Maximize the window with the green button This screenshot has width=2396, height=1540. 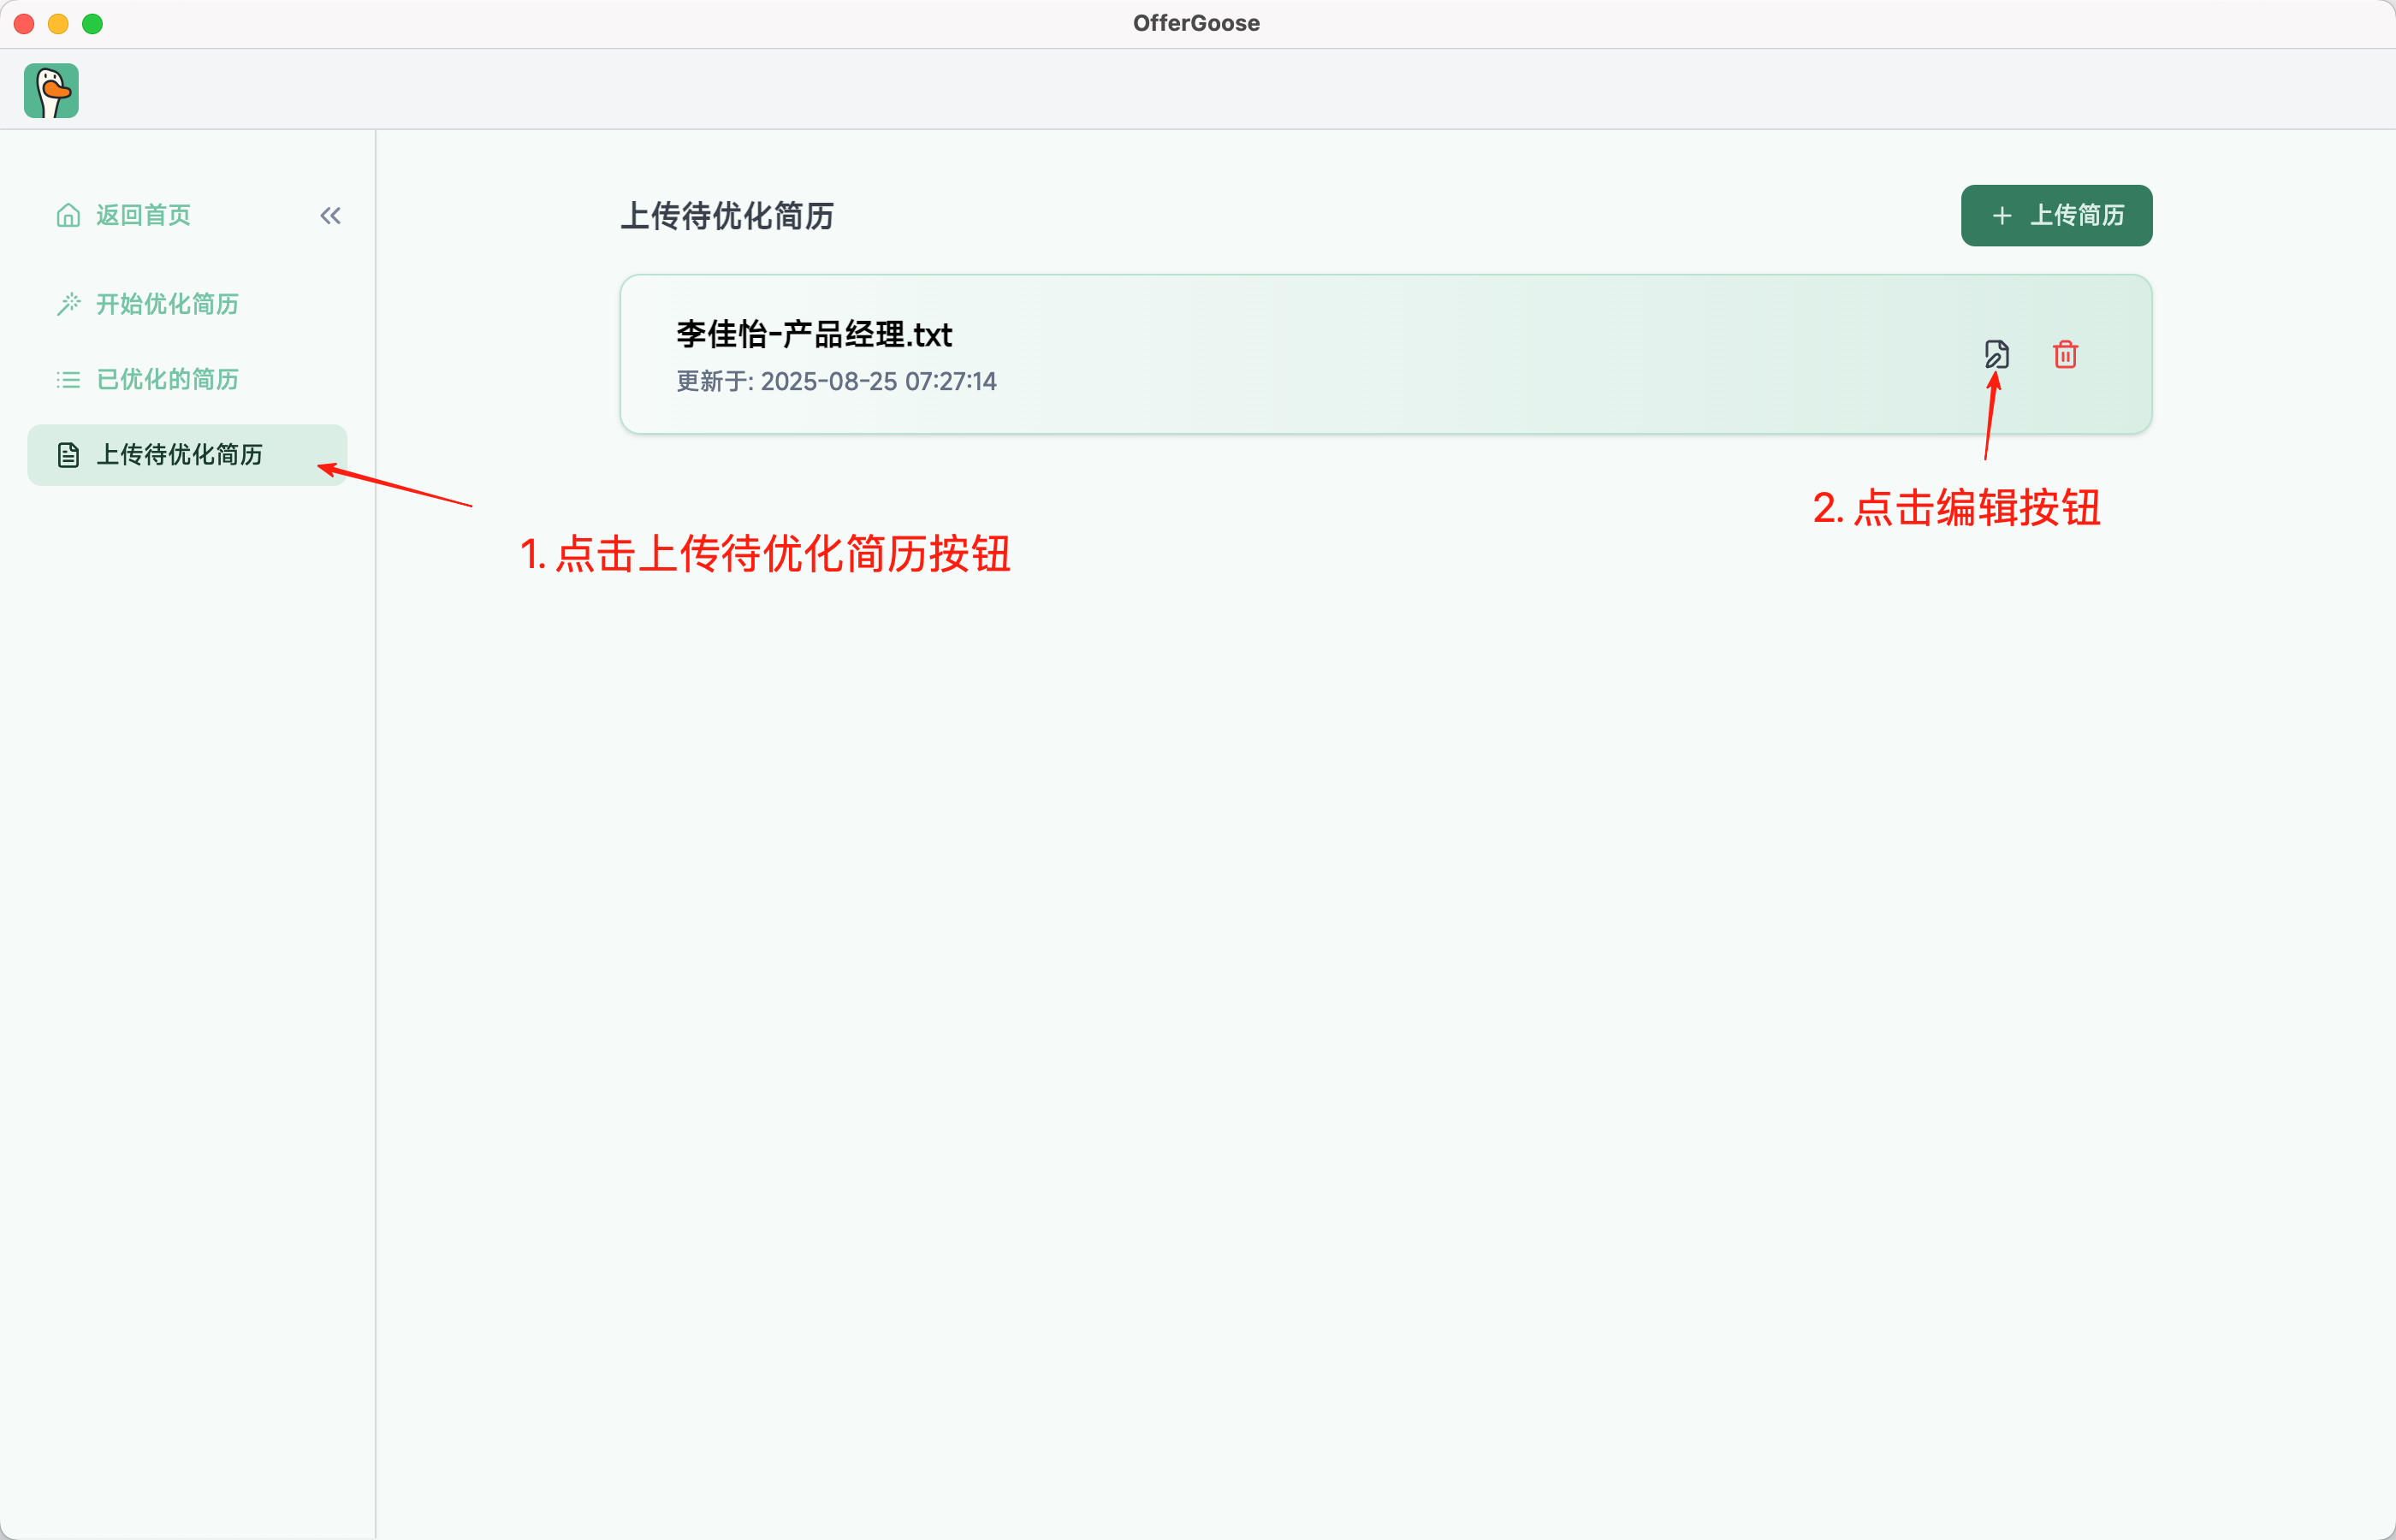(x=92, y=24)
